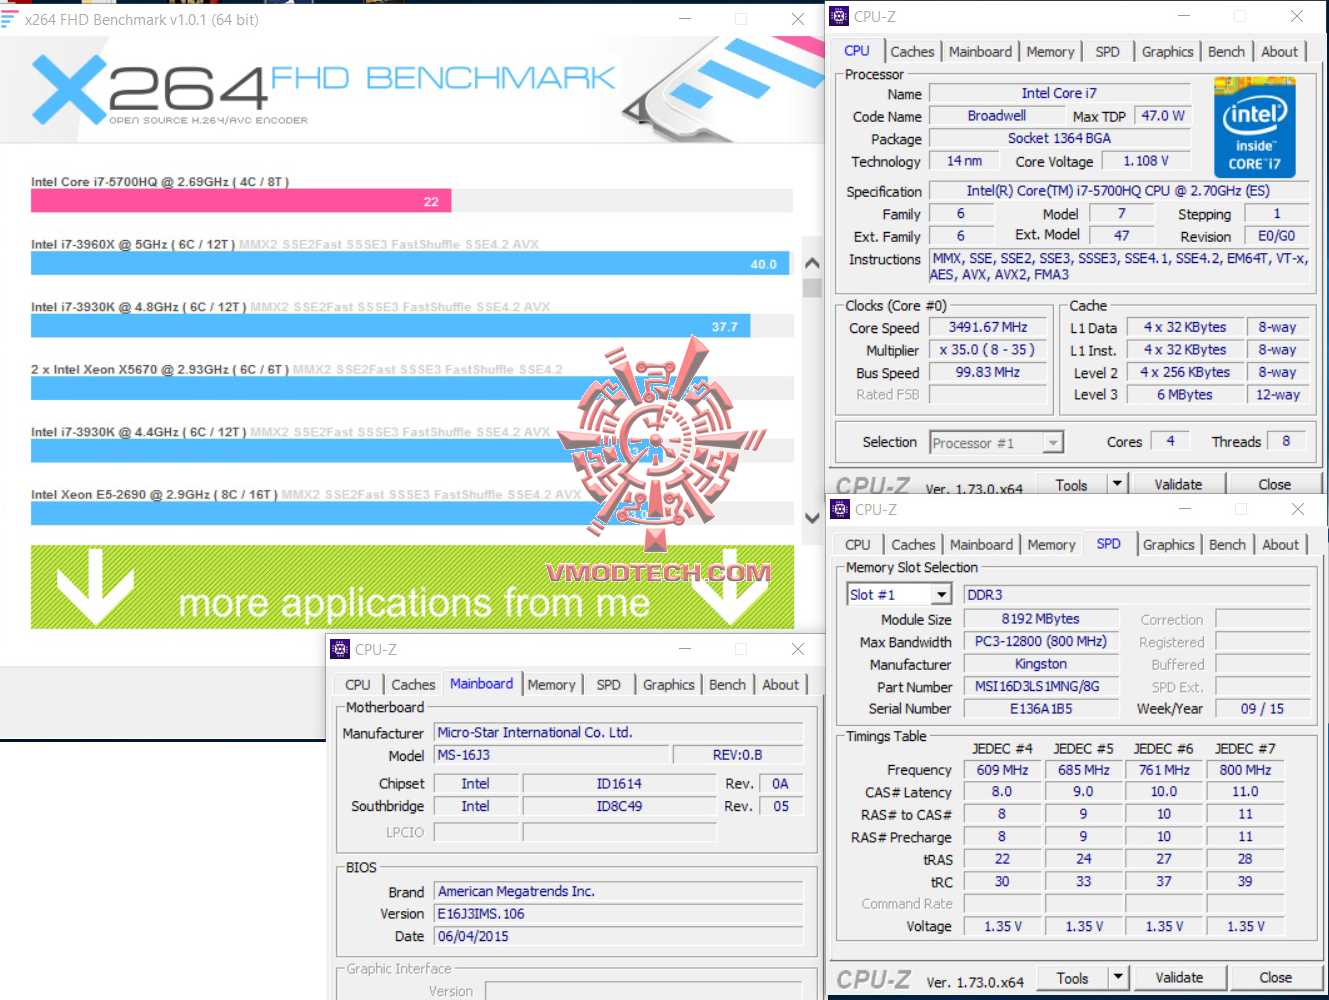
Task: Click the CPU-Z icon in the Motherboard window title bar
Action: tap(340, 649)
